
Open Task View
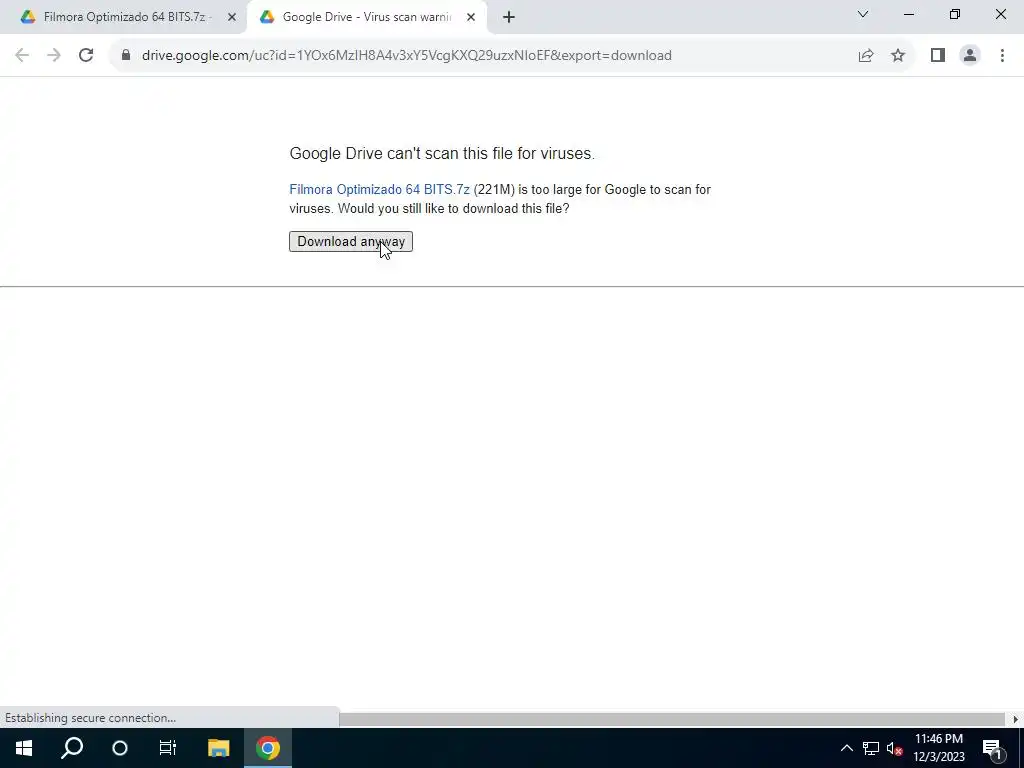point(168,748)
